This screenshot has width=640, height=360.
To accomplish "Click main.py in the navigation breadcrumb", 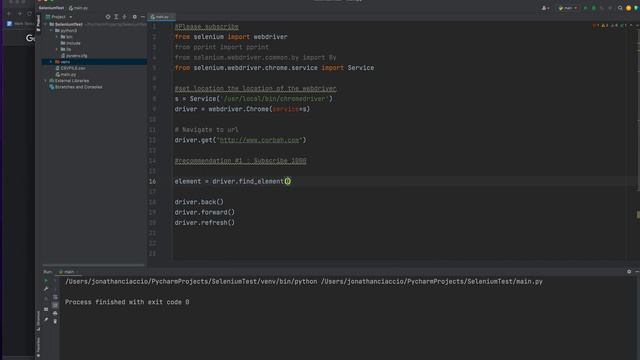I will click(x=78, y=8).
